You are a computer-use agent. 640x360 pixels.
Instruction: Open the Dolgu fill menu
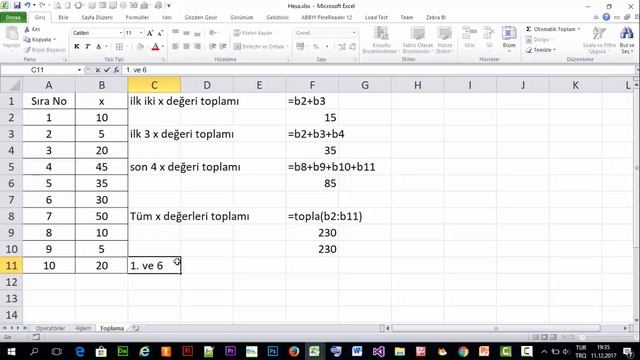(x=538, y=40)
